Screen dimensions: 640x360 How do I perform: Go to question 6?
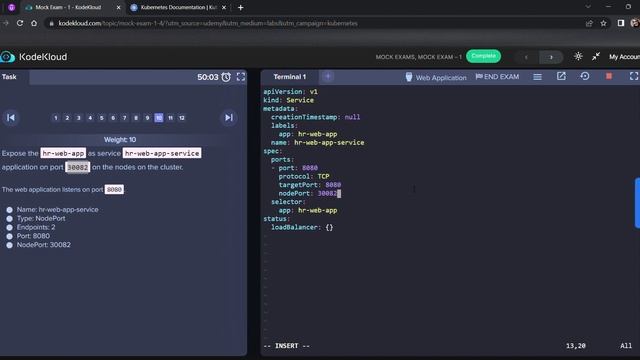[113, 118]
